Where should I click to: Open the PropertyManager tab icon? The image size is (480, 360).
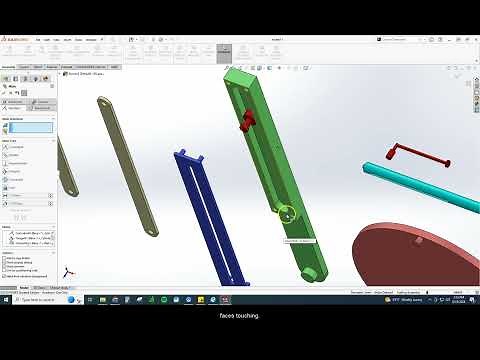[x=16, y=79]
